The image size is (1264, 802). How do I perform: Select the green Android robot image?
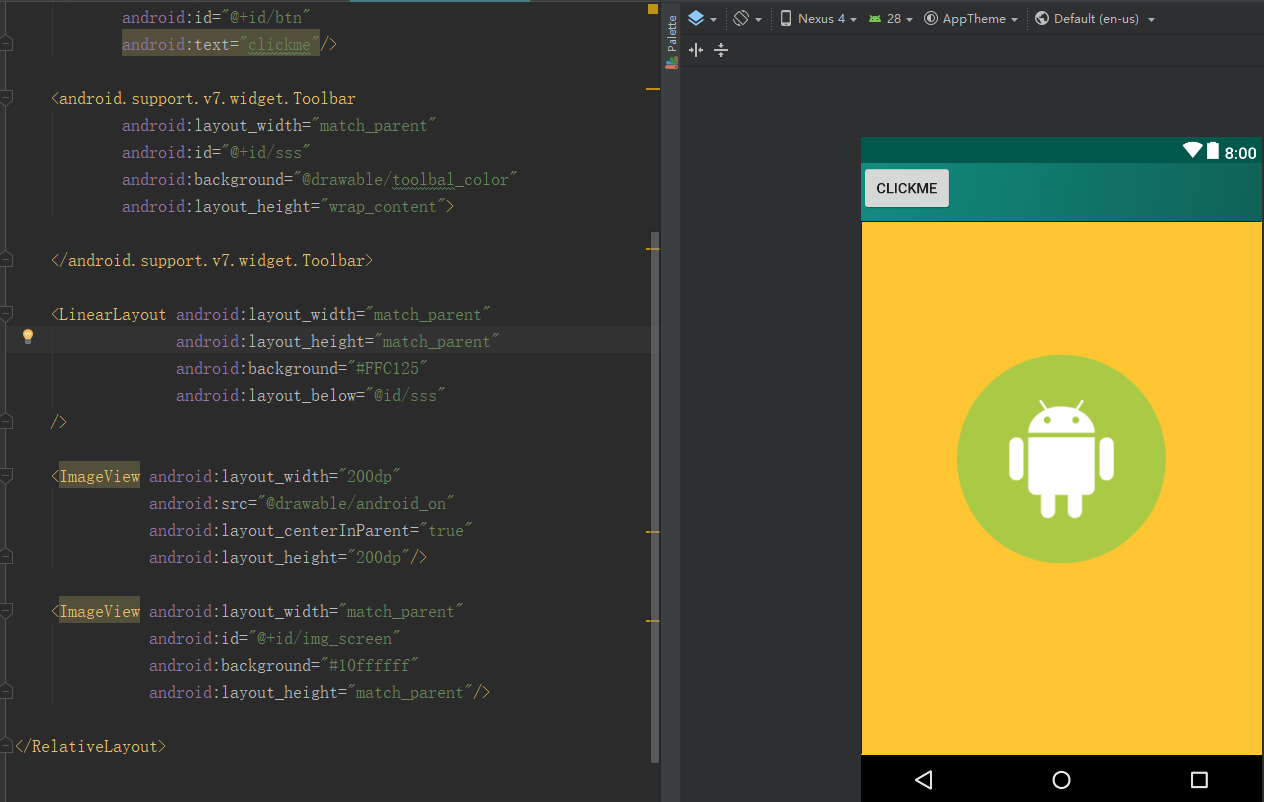1061,459
